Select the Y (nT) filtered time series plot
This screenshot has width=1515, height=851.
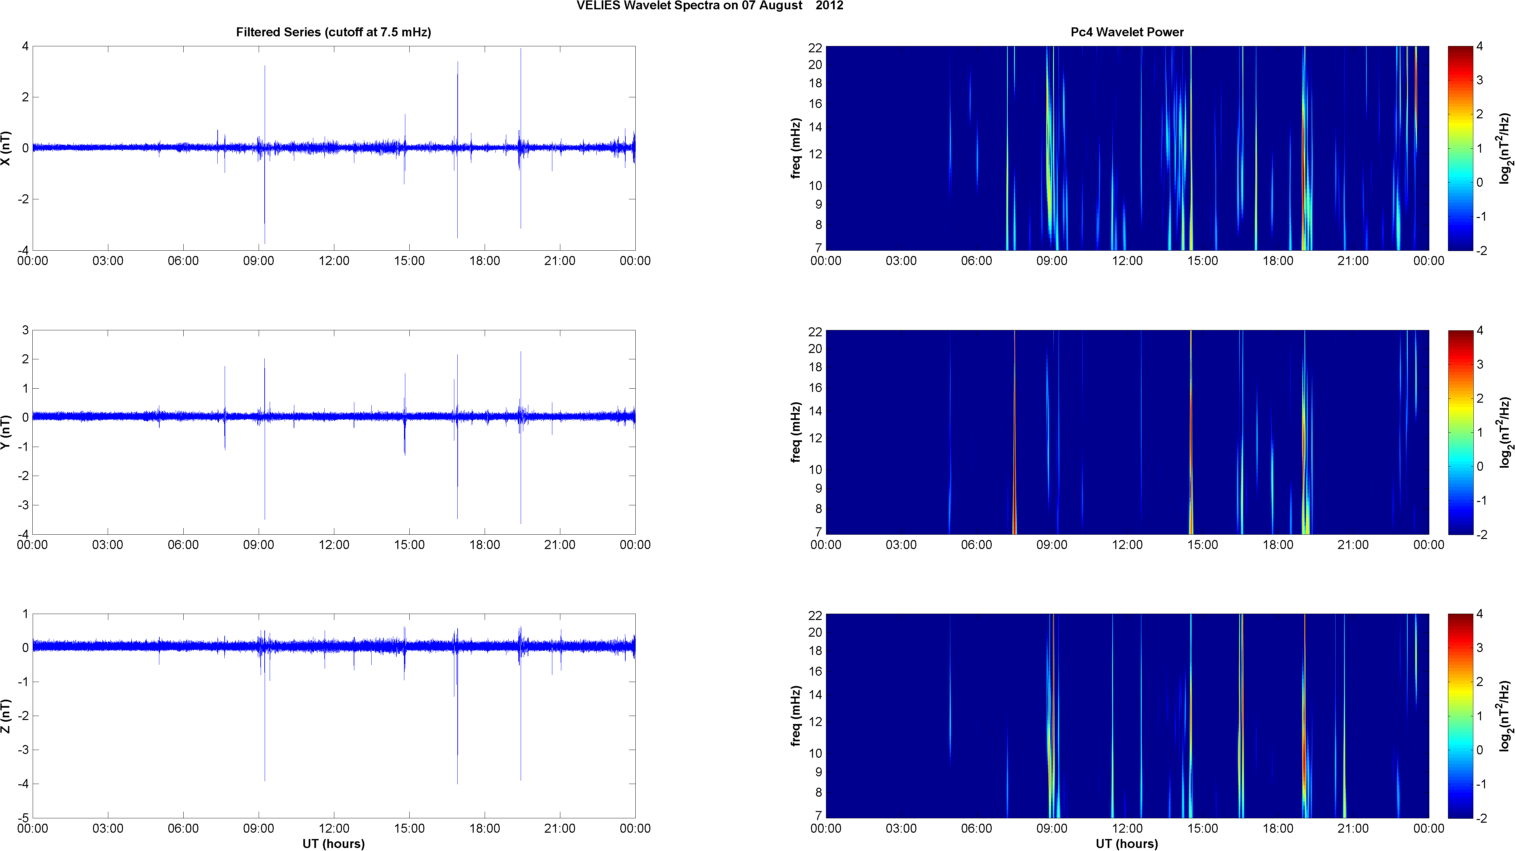[333, 432]
